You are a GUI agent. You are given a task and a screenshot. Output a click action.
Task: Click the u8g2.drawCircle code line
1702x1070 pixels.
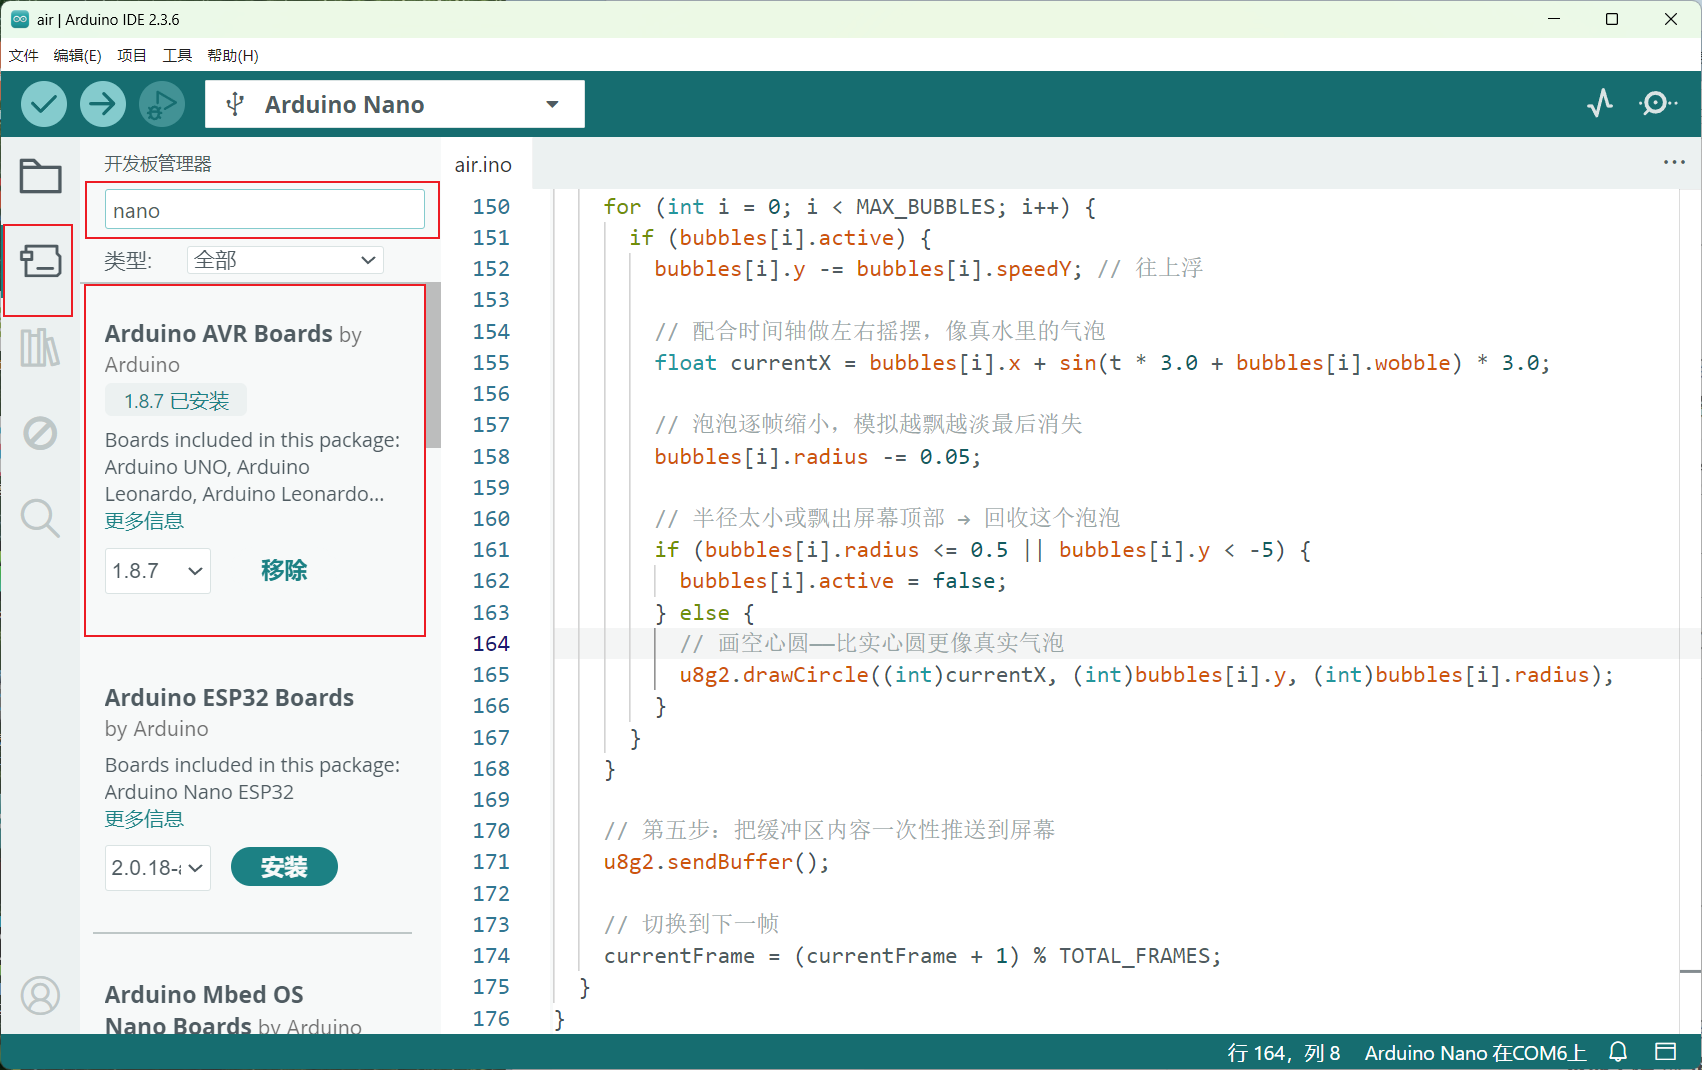coord(1146,675)
